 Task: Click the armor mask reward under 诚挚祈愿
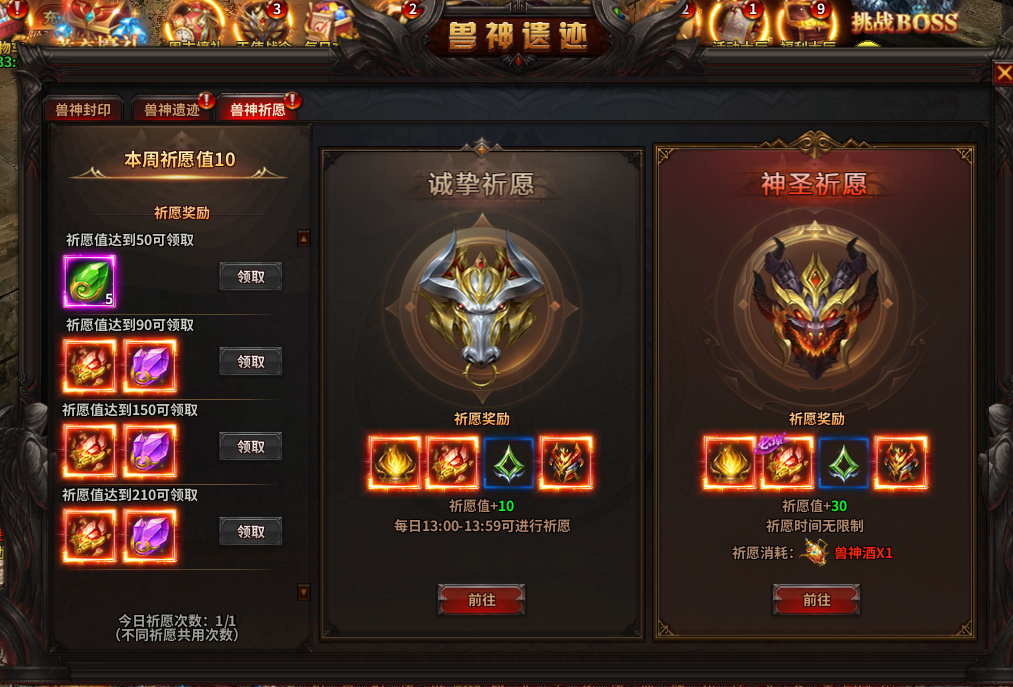coord(566,463)
